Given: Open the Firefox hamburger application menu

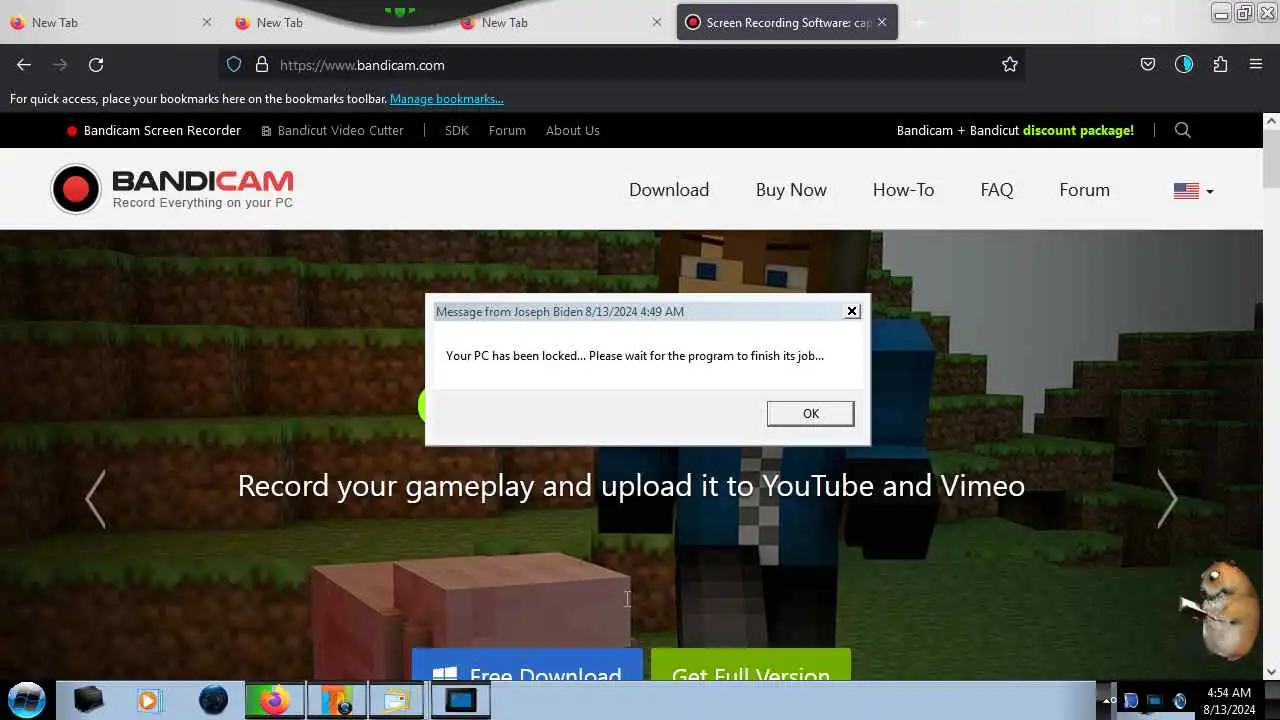Looking at the screenshot, I should (x=1256, y=64).
